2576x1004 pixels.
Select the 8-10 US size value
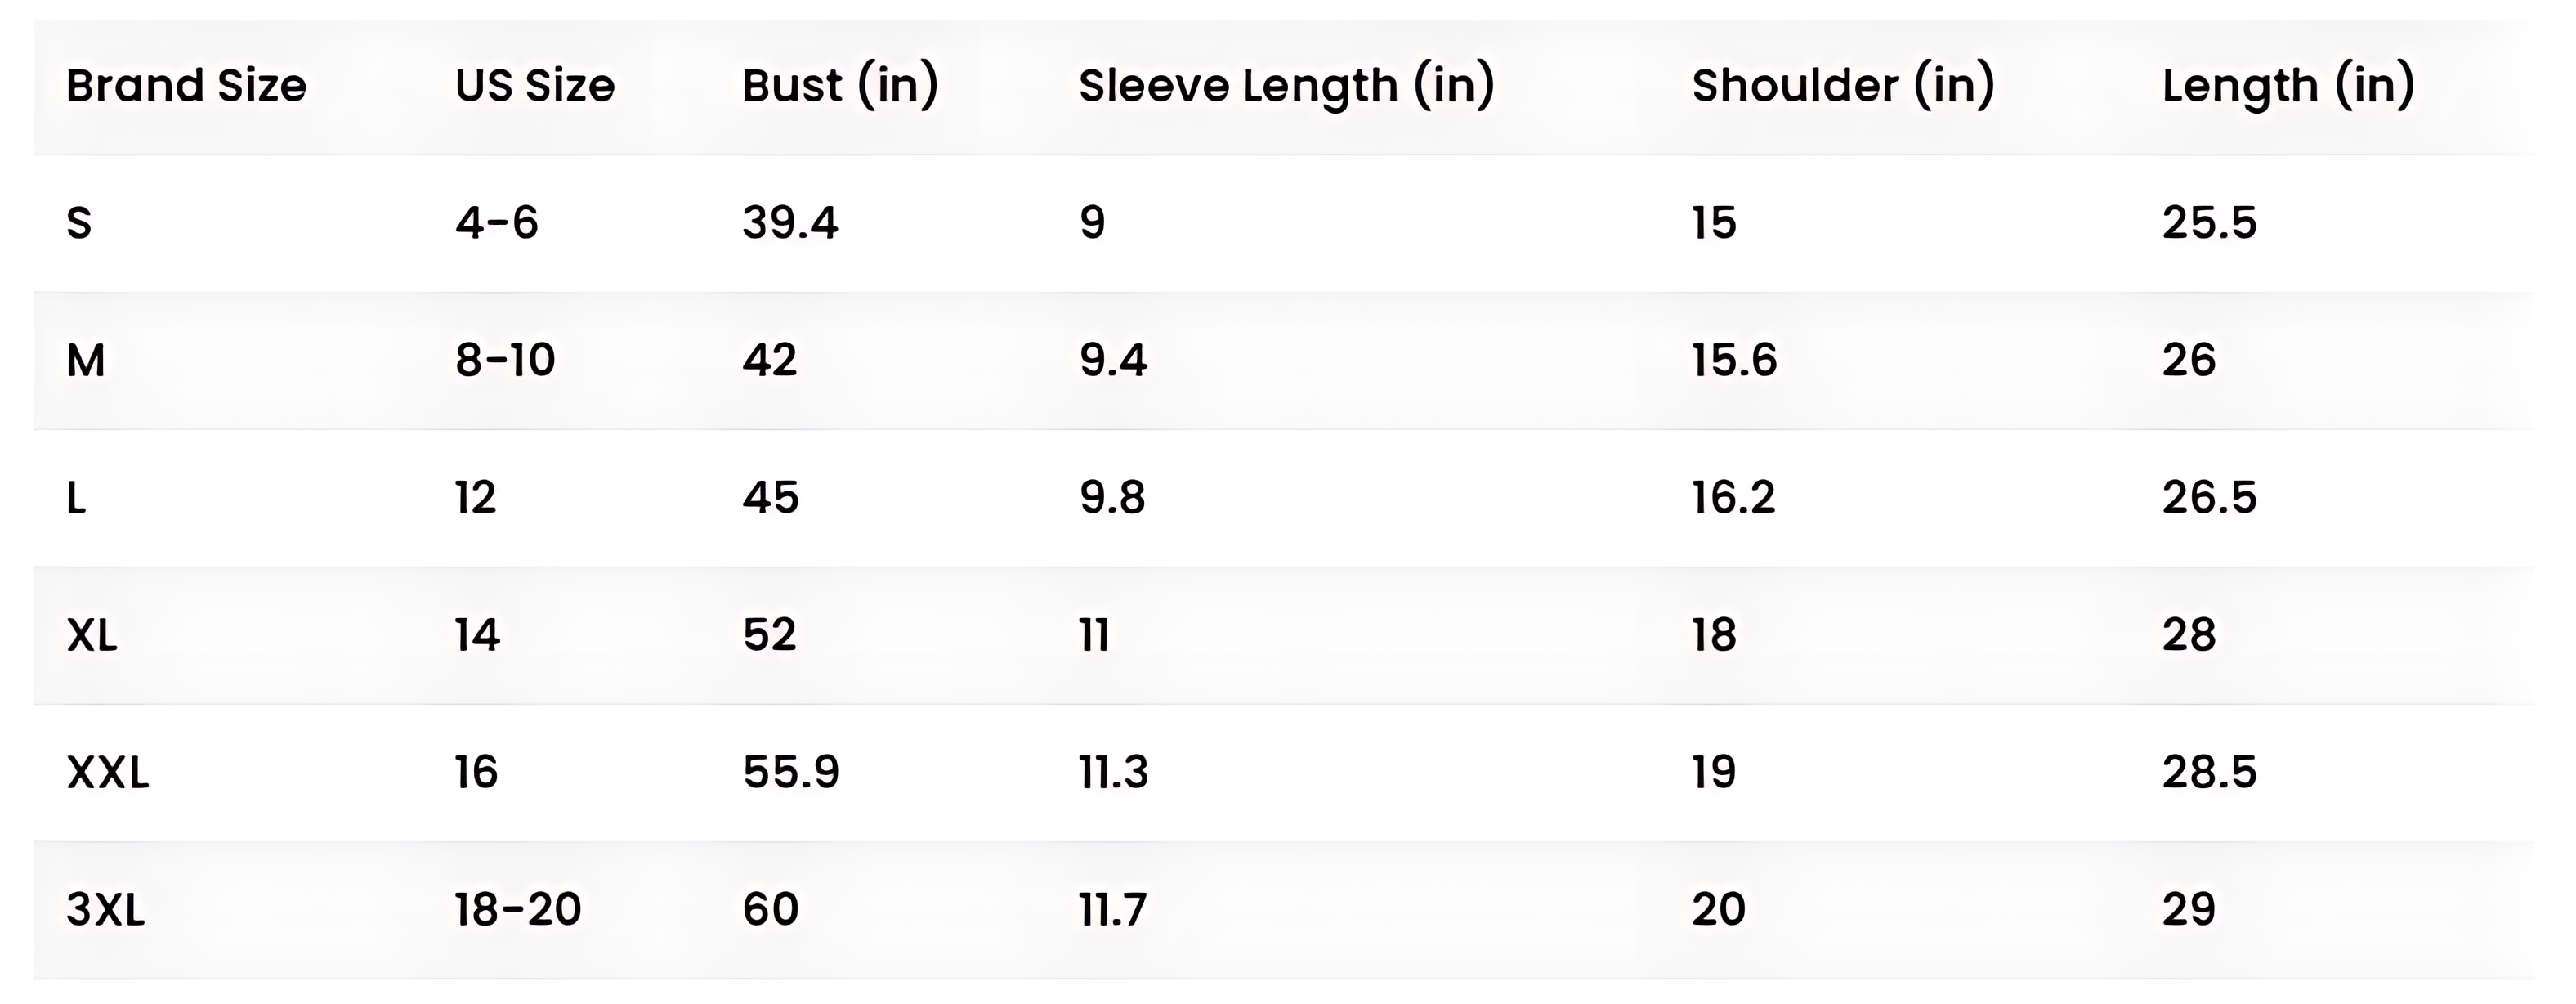505,360
